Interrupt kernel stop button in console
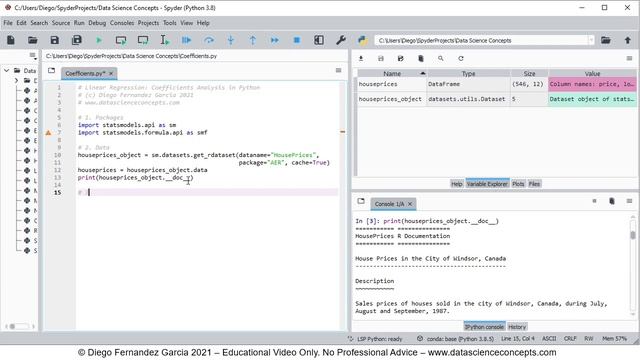Screen dimensions: 640x360 (594, 201)
